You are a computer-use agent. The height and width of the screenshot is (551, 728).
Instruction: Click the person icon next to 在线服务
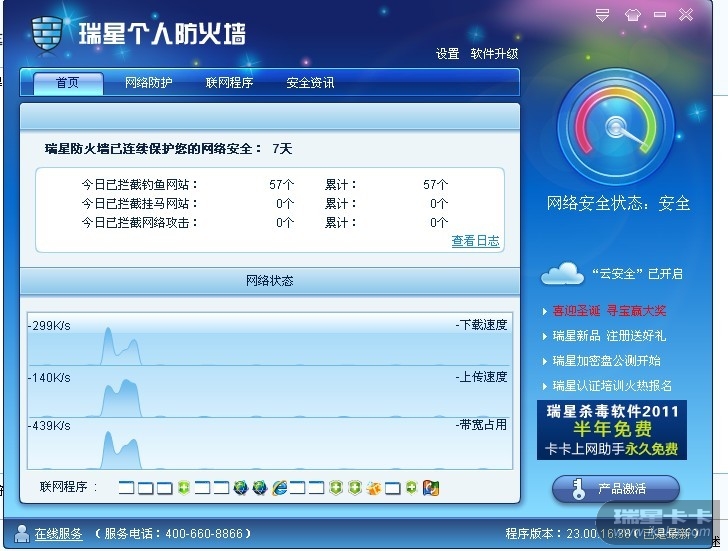point(21,533)
